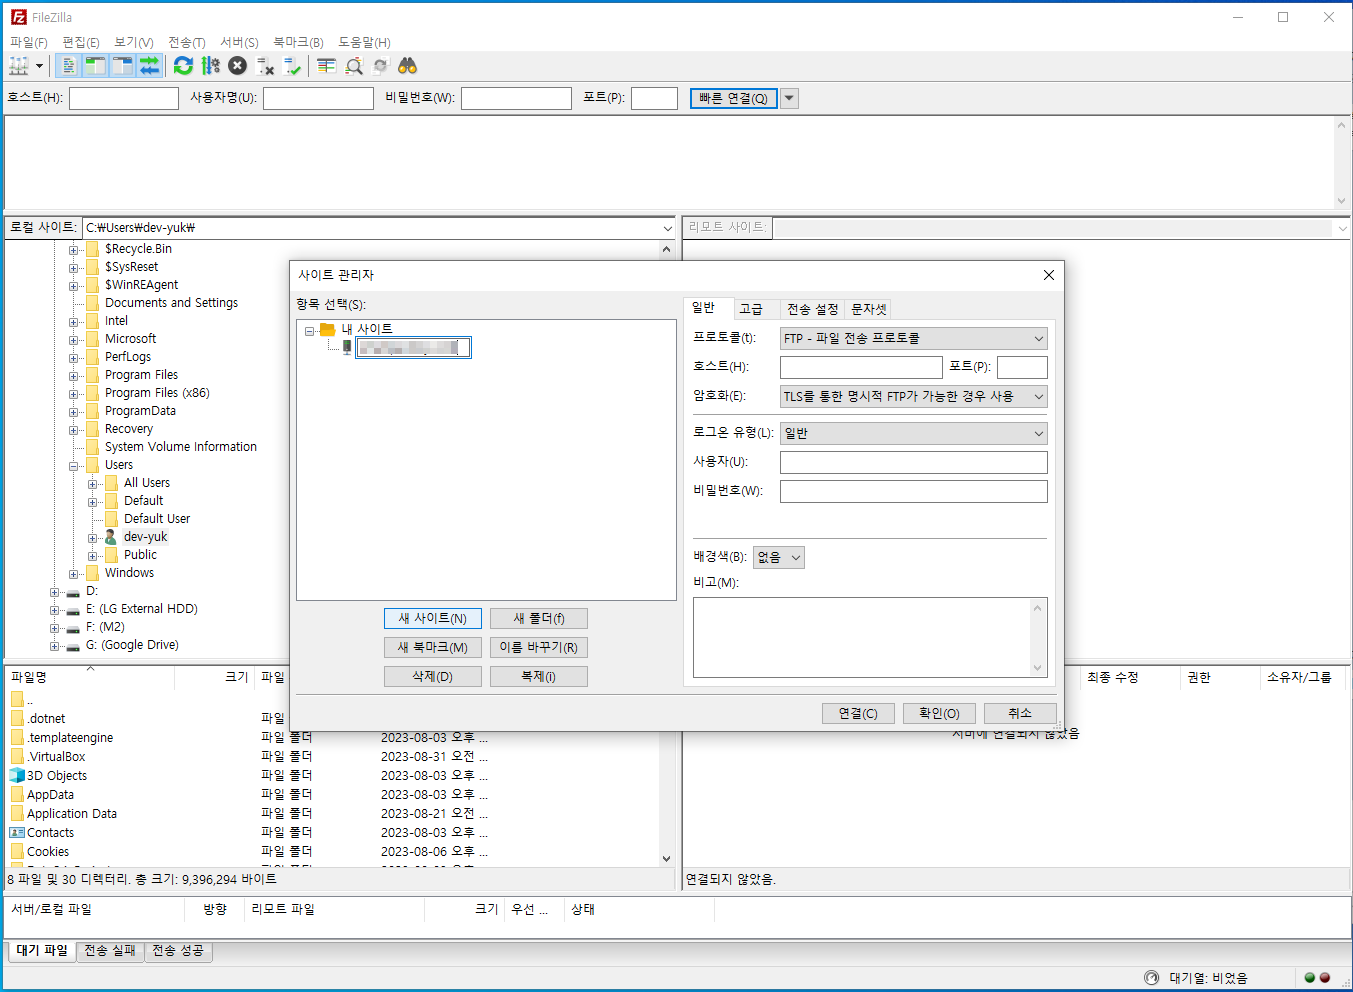Select the 3D Objects folder in file list
This screenshot has height=992, width=1353.
(57, 776)
